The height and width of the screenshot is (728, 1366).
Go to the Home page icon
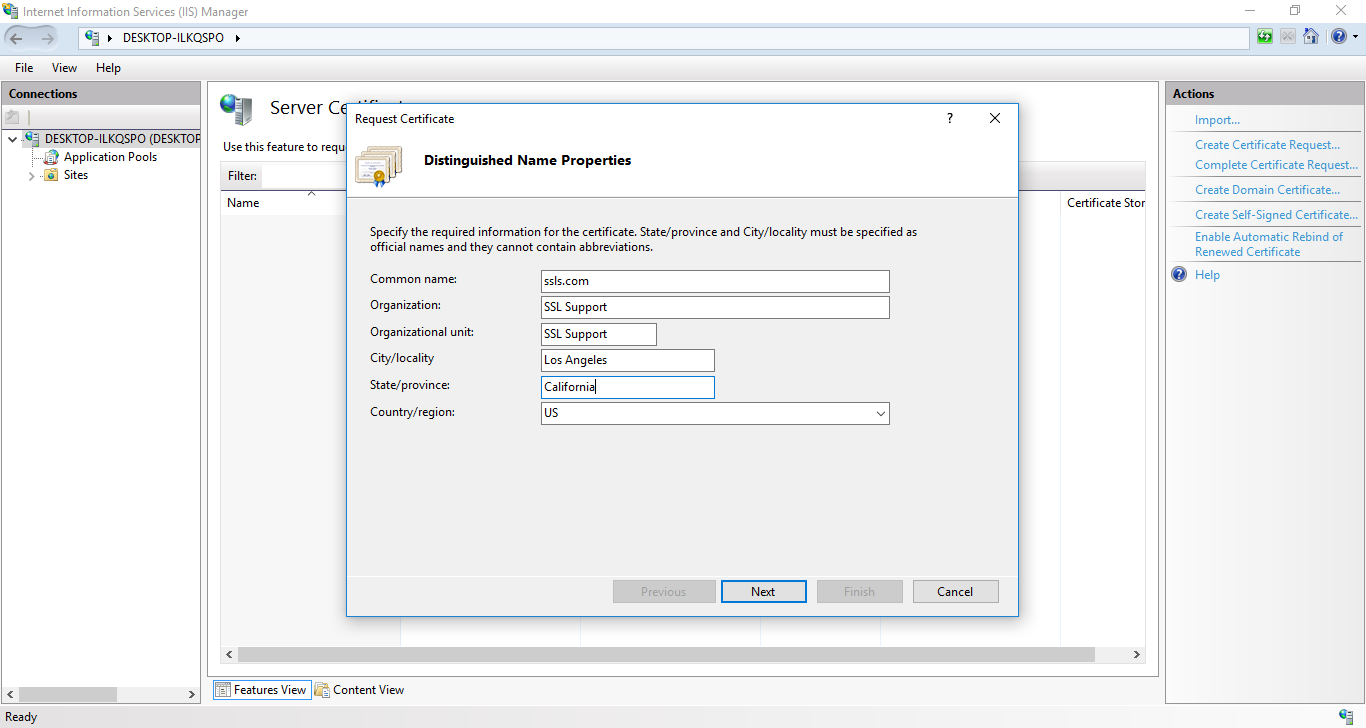click(x=1311, y=37)
